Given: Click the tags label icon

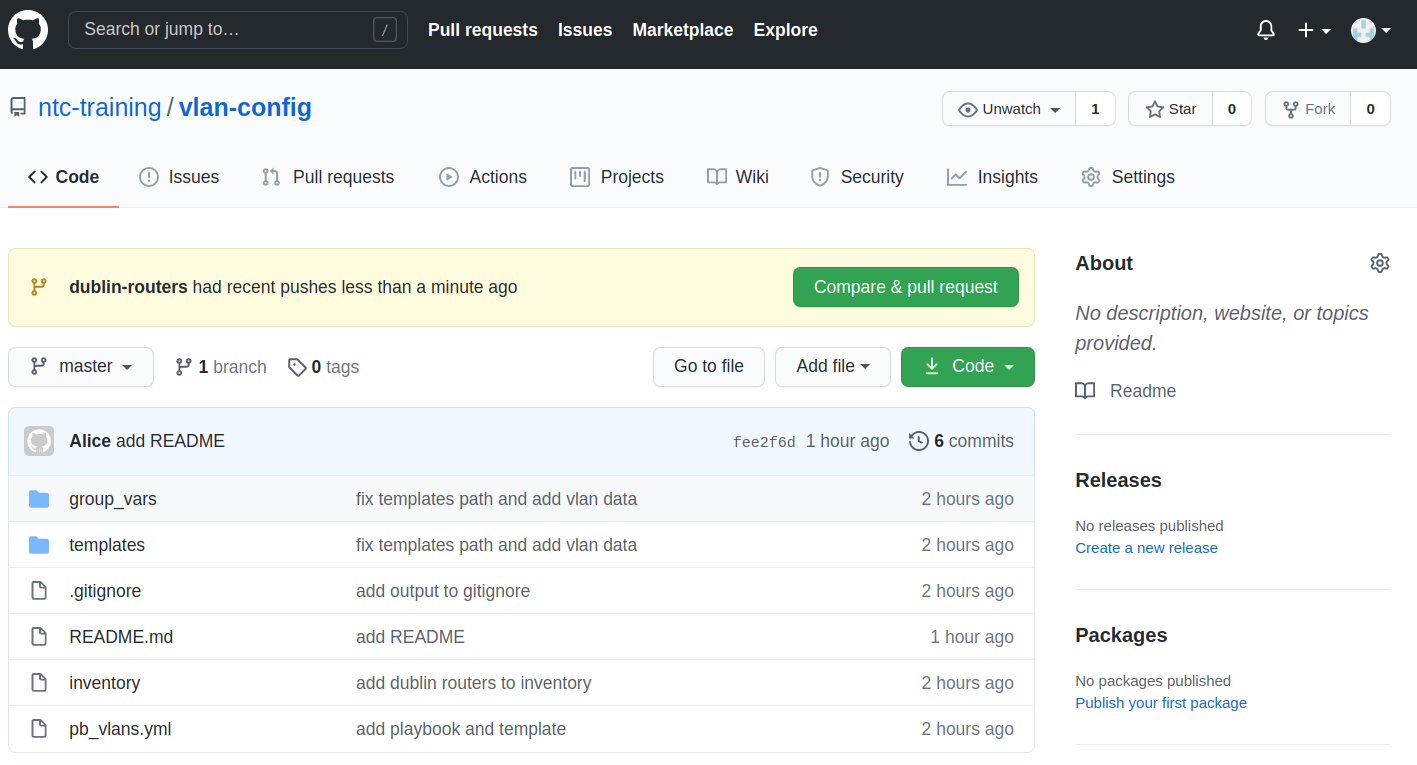Looking at the screenshot, I should click(x=297, y=367).
